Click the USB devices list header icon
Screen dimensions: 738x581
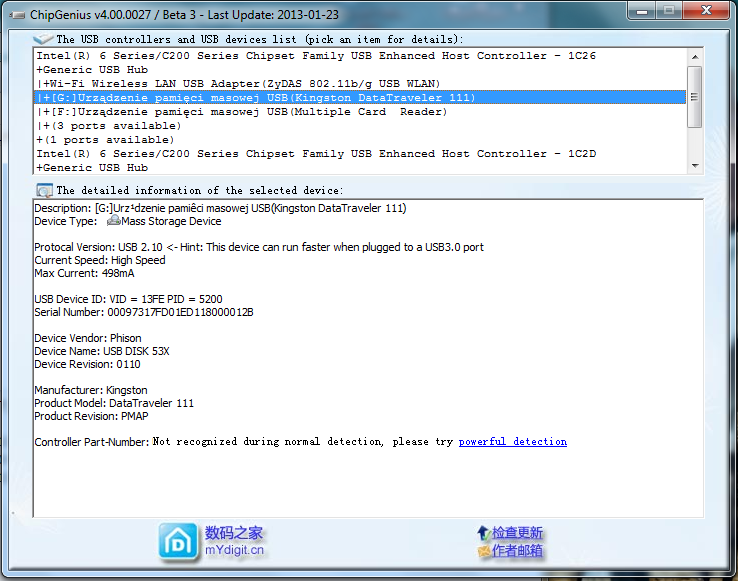(x=43, y=39)
